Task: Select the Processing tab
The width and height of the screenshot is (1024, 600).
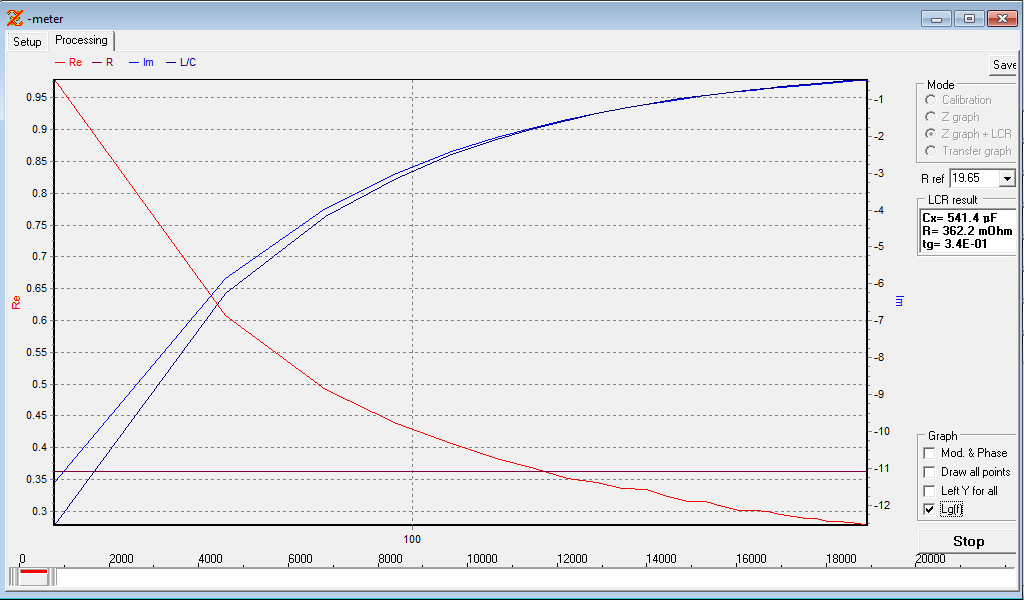Action: 81,40
